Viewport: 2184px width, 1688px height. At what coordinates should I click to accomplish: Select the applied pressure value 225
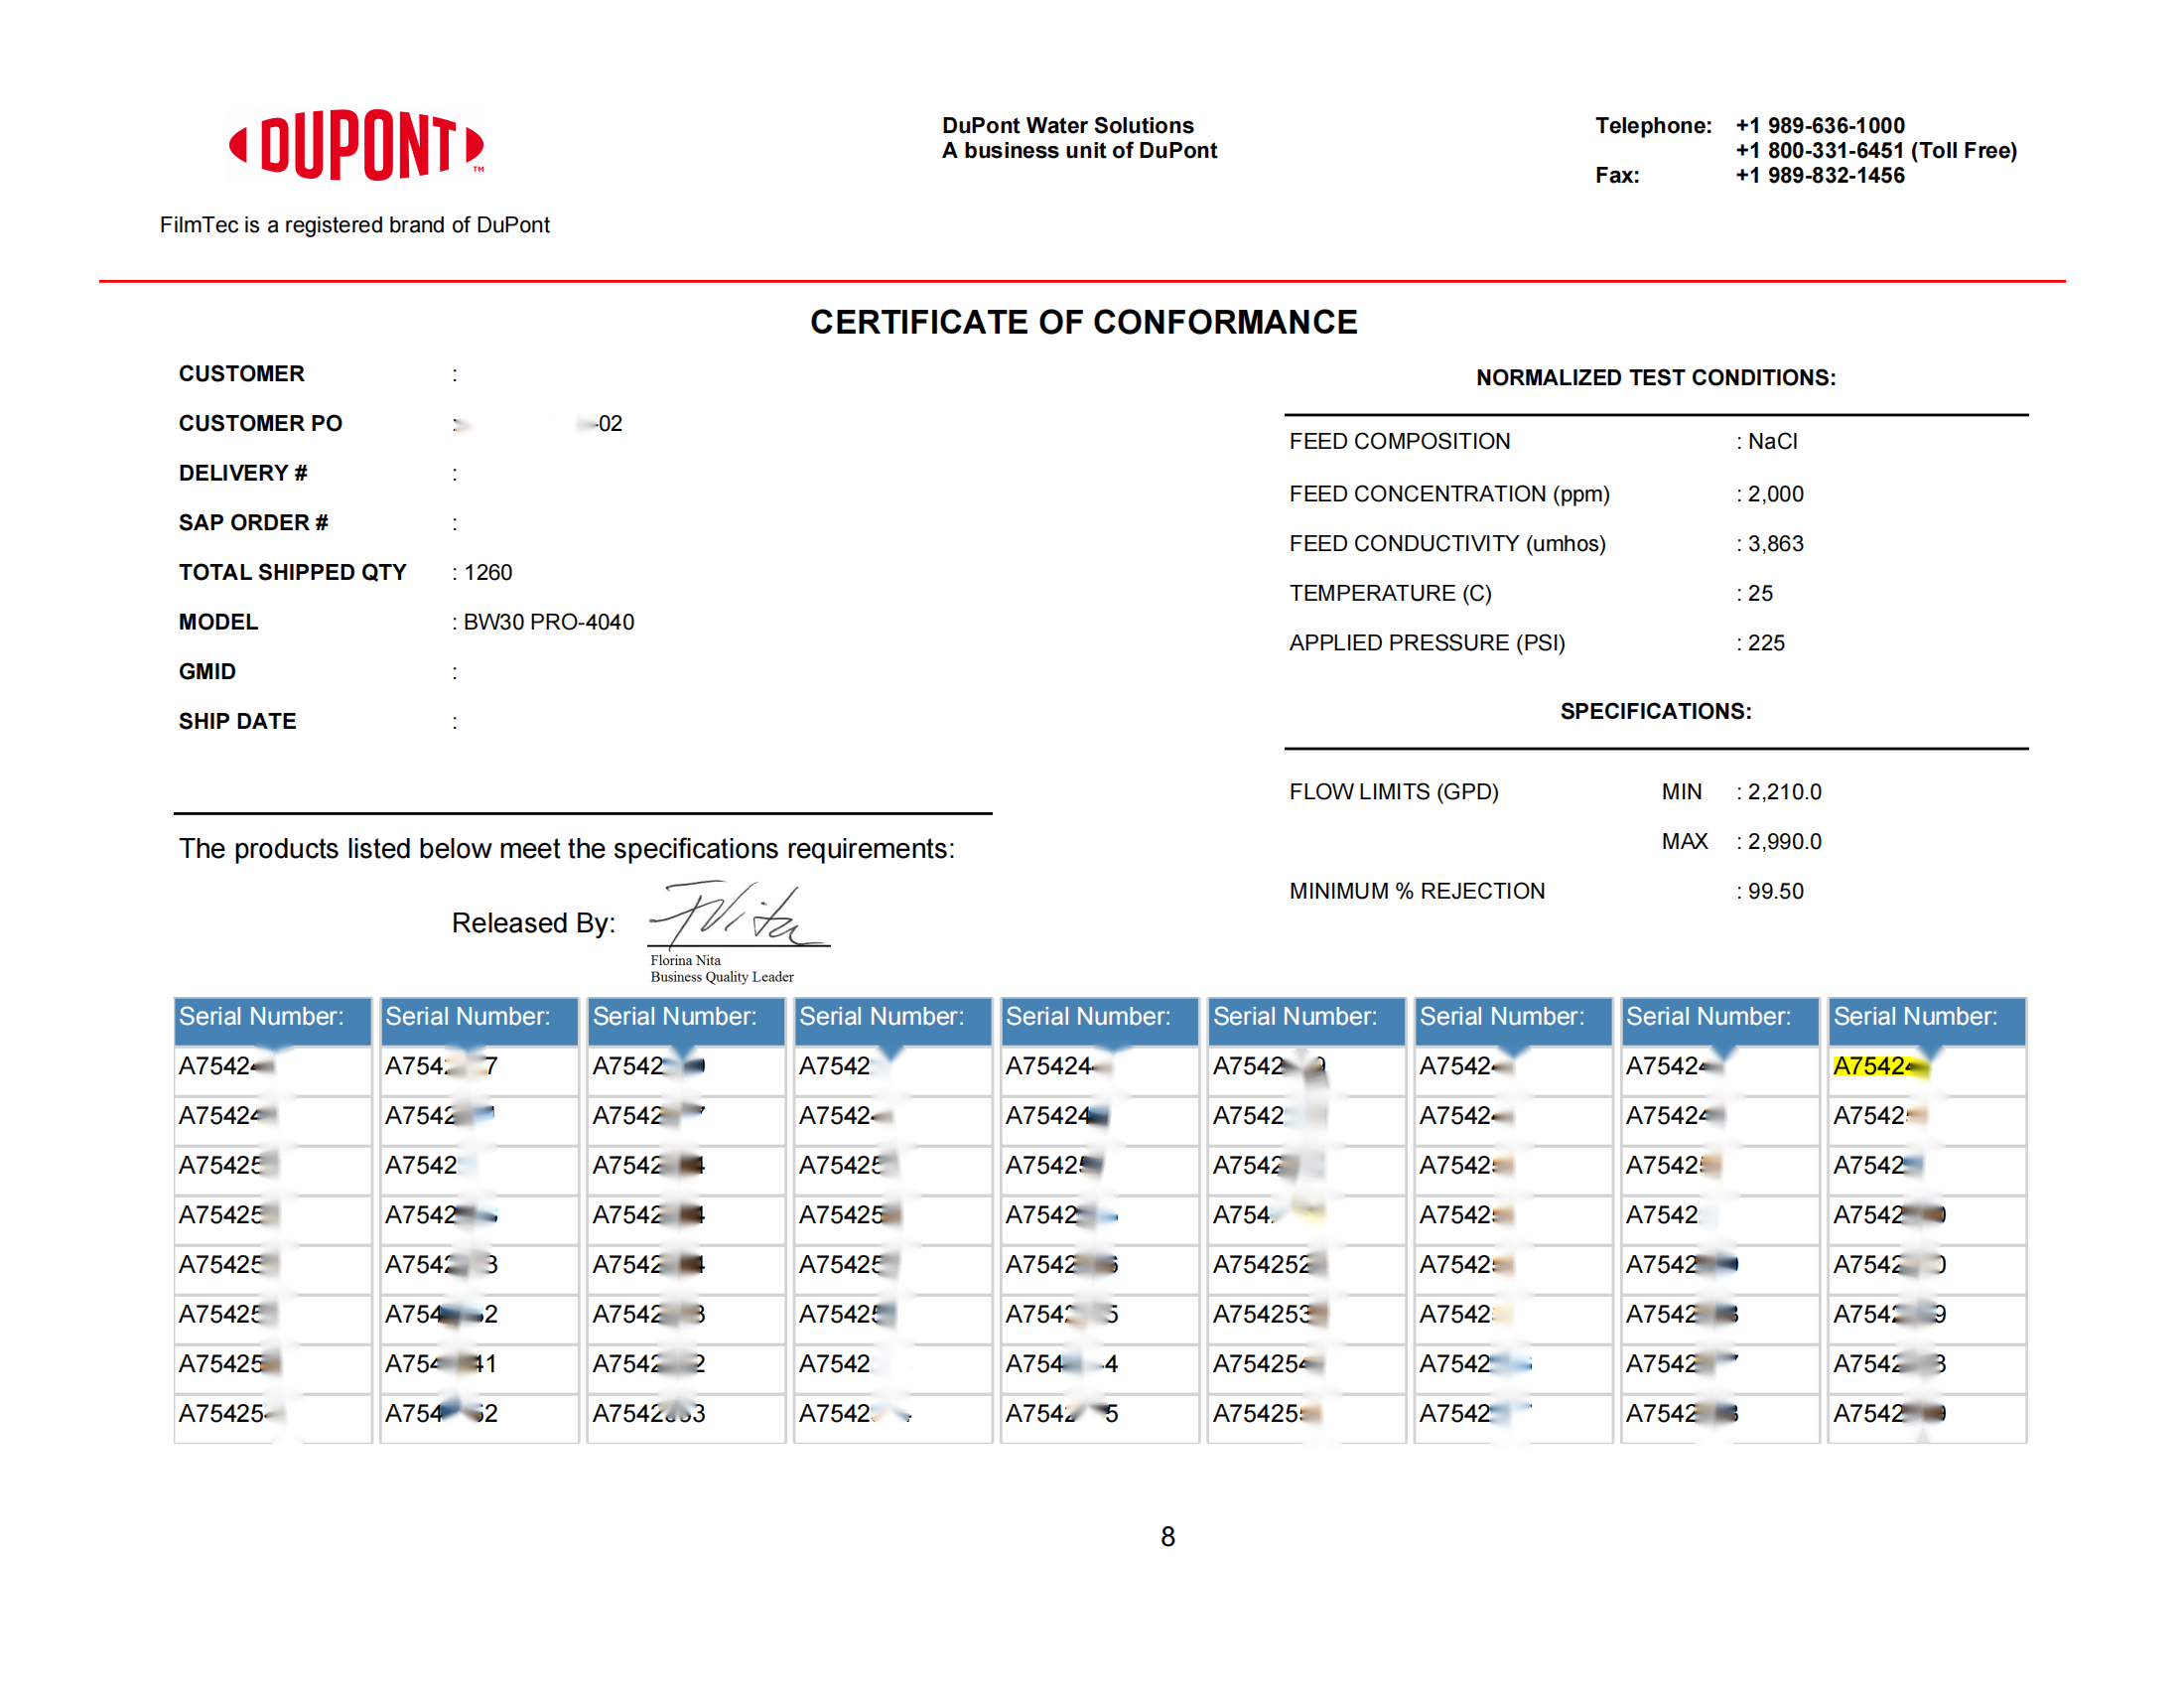pyautogui.click(x=1765, y=642)
